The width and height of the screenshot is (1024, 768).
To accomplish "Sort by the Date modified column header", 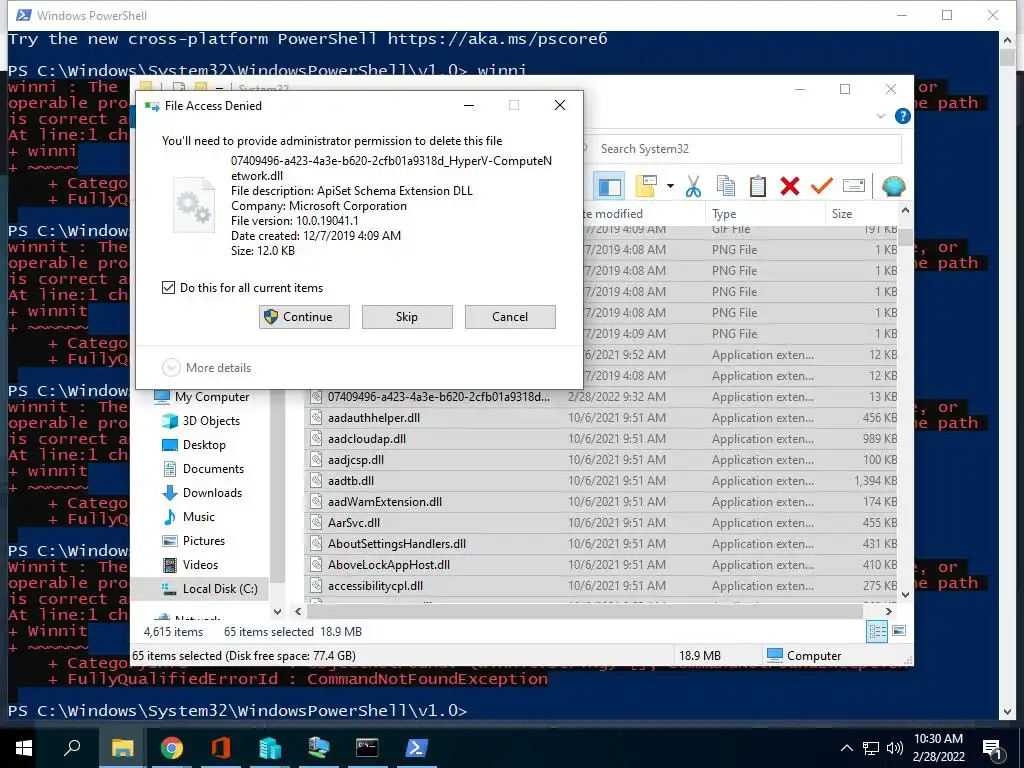I will pos(643,214).
